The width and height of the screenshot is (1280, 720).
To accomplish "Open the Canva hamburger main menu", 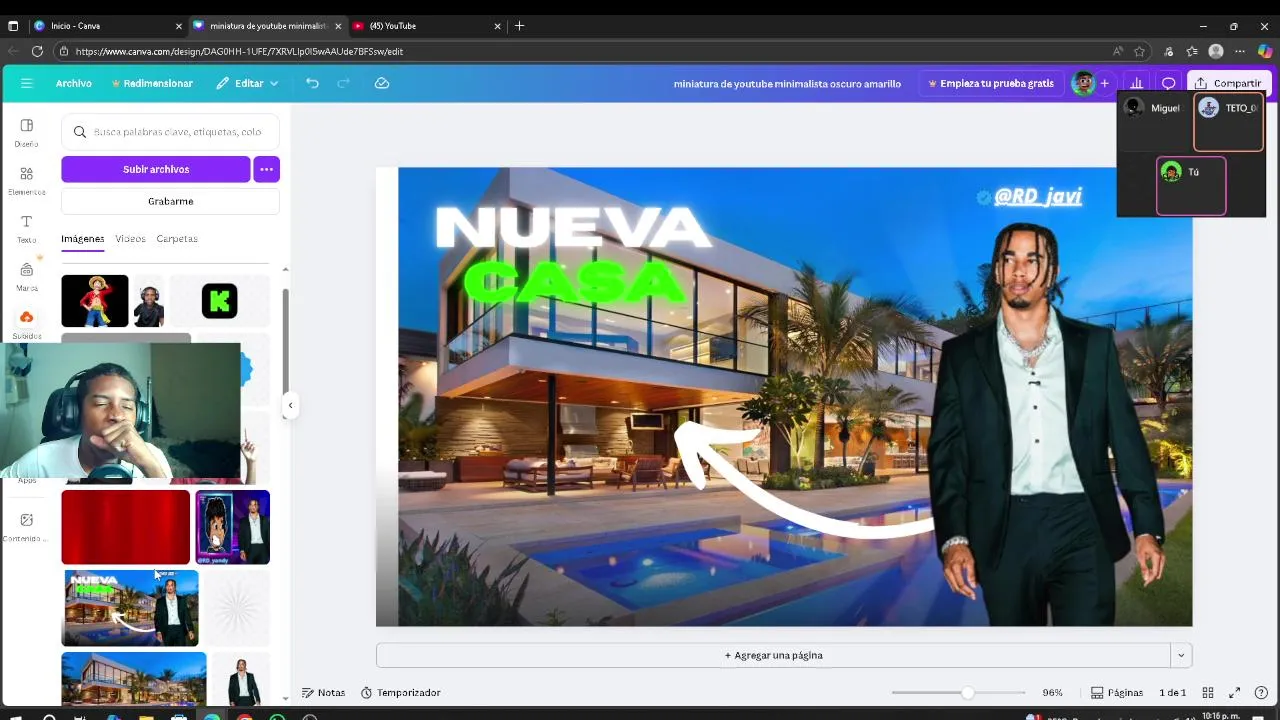I will (27, 83).
